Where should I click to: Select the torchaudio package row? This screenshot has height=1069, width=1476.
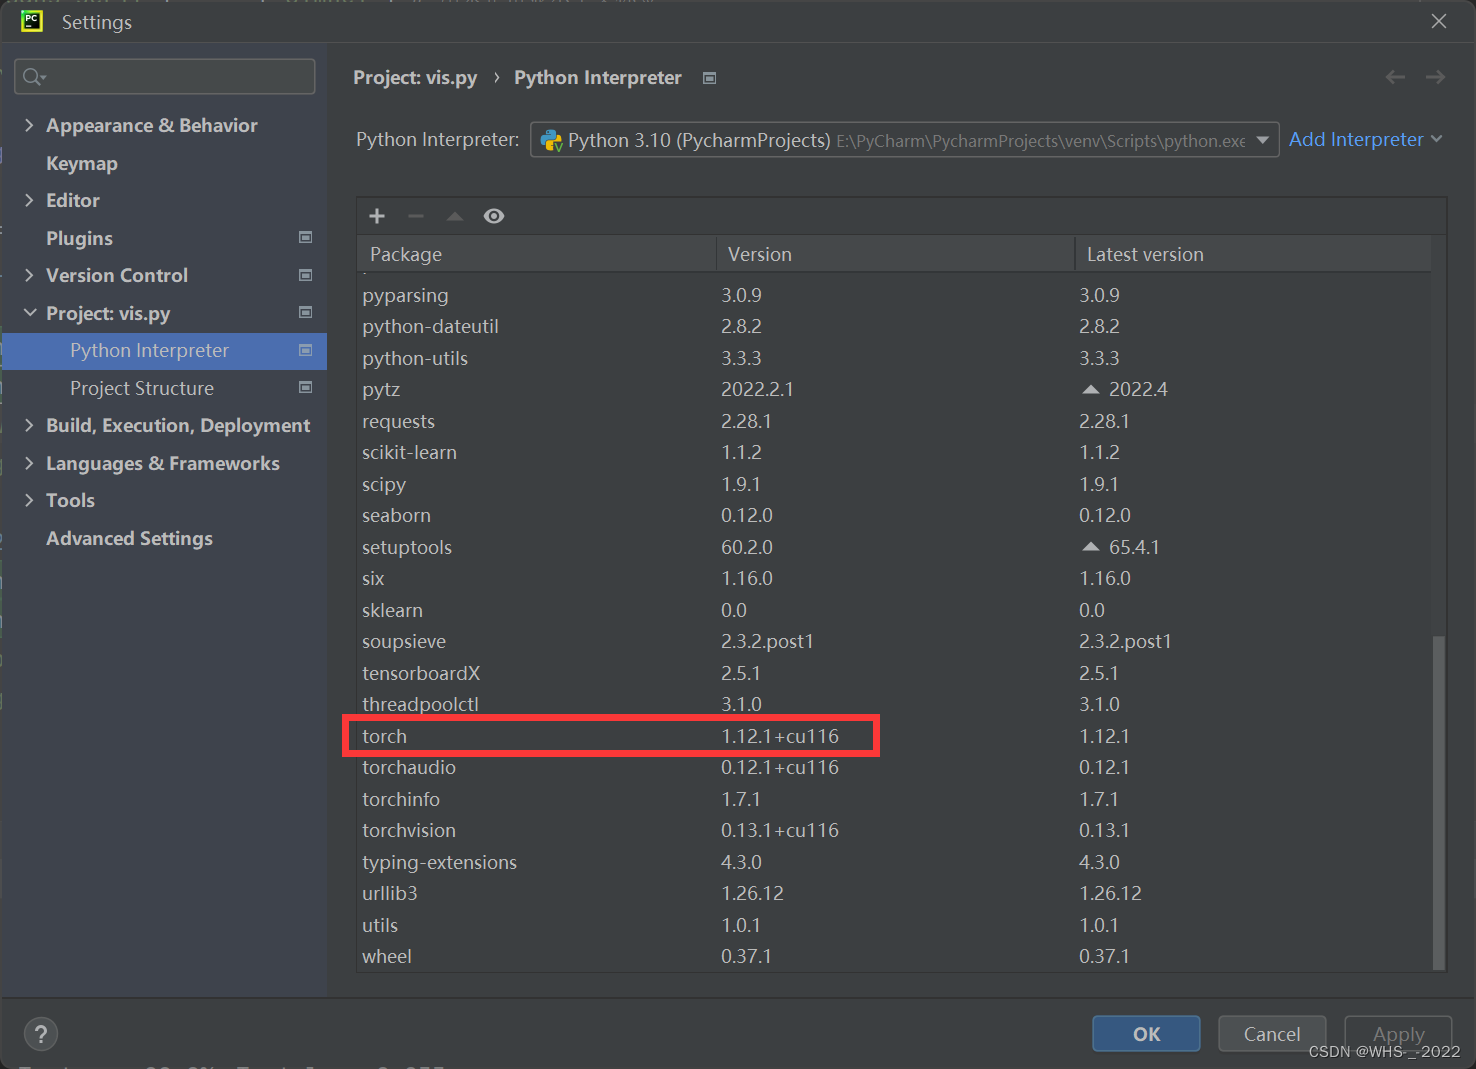tap(895, 767)
